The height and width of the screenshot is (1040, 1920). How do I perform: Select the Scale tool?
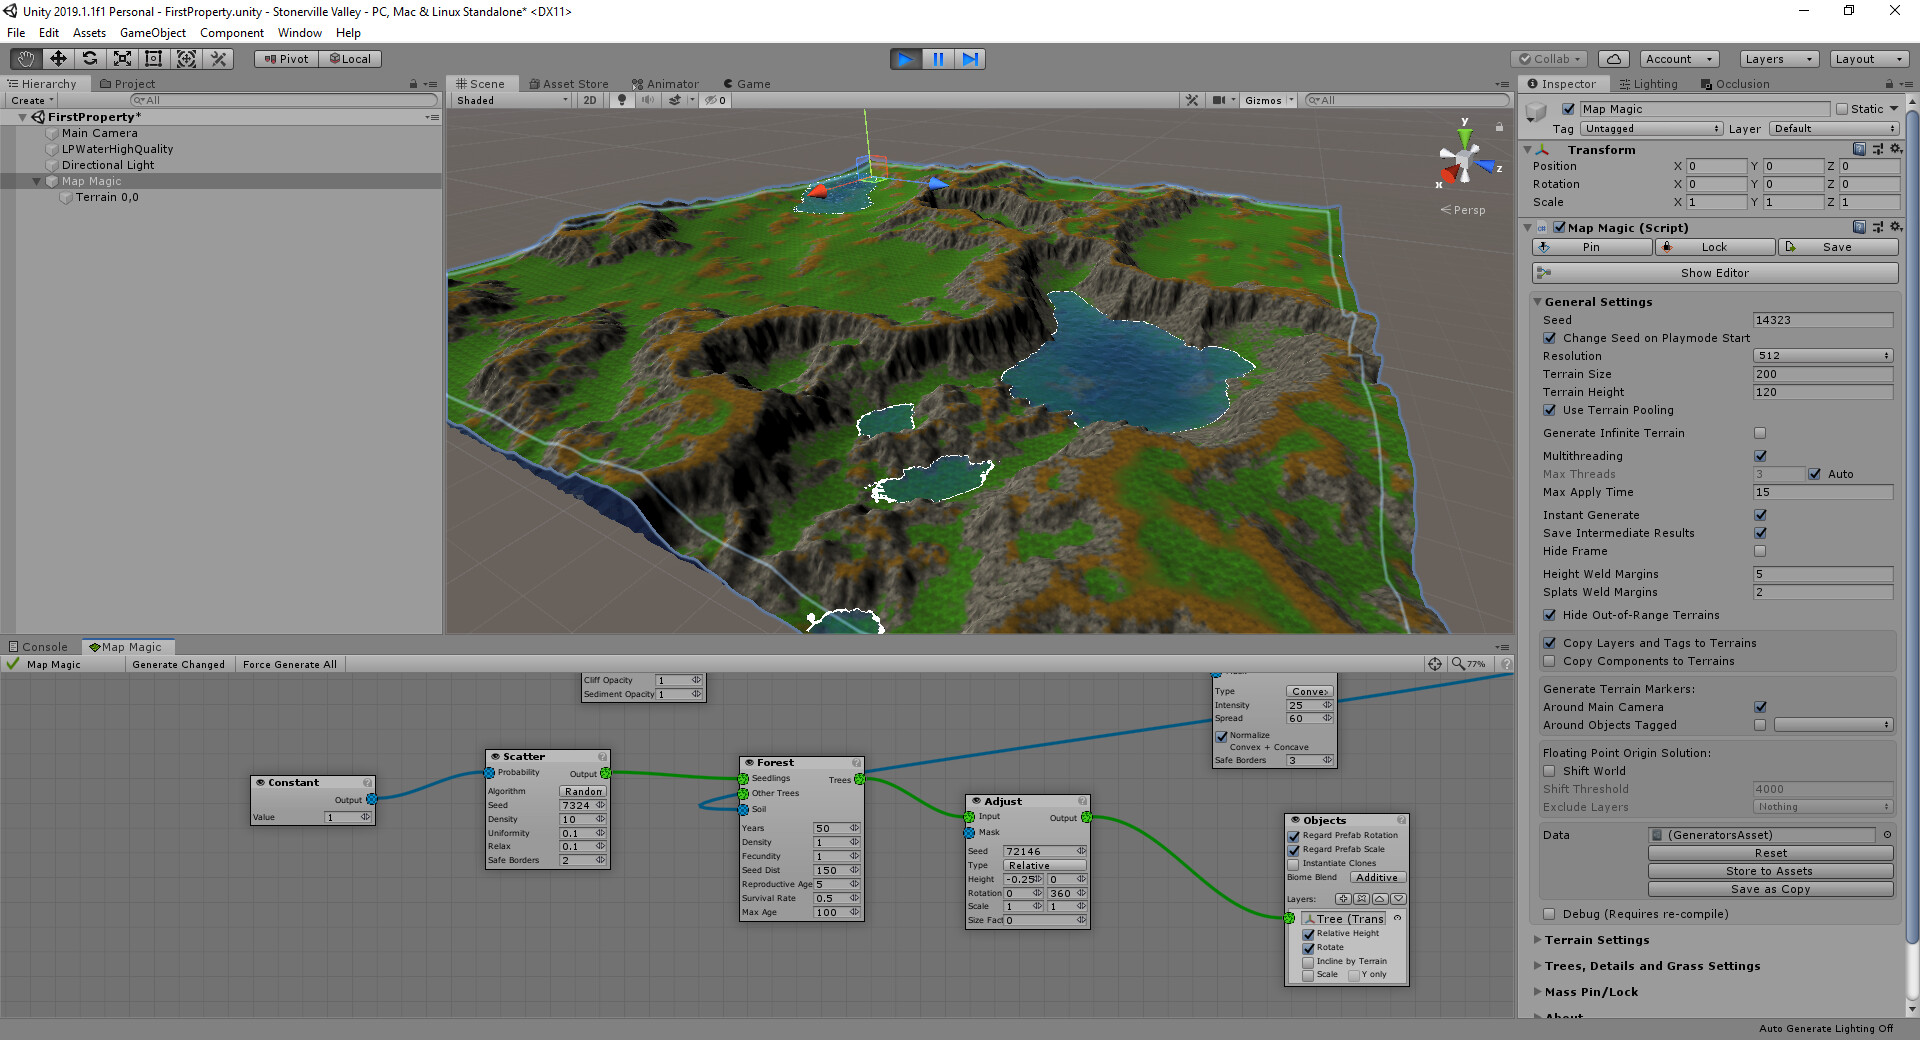[x=122, y=58]
